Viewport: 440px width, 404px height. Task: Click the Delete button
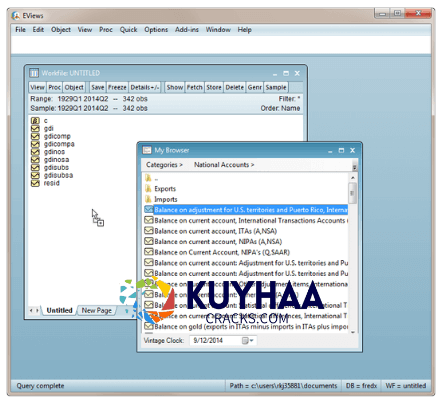(x=235, y=87)
